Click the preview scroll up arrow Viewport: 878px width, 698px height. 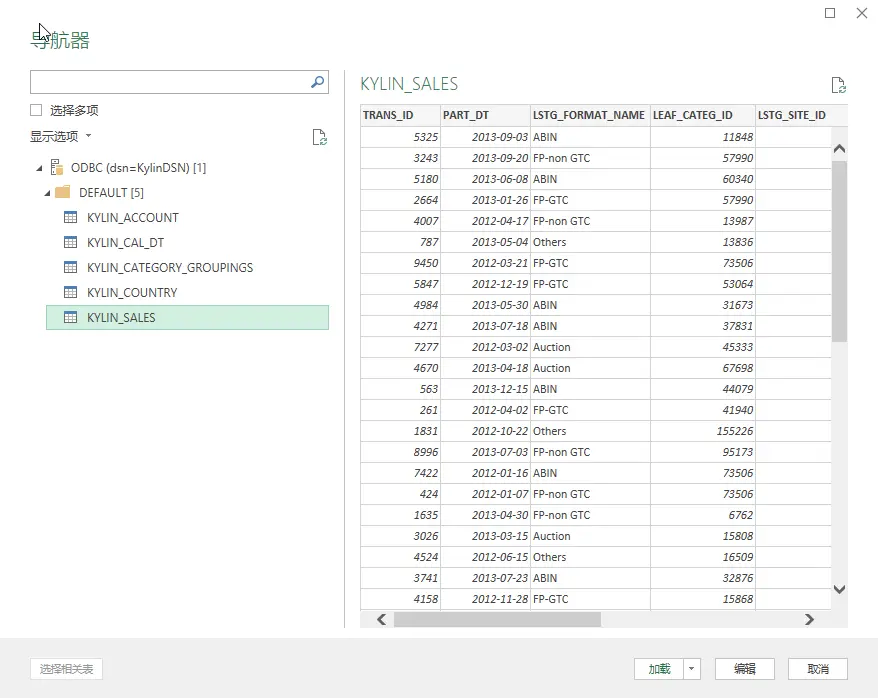pyautogui.click(x=839, y=148)
